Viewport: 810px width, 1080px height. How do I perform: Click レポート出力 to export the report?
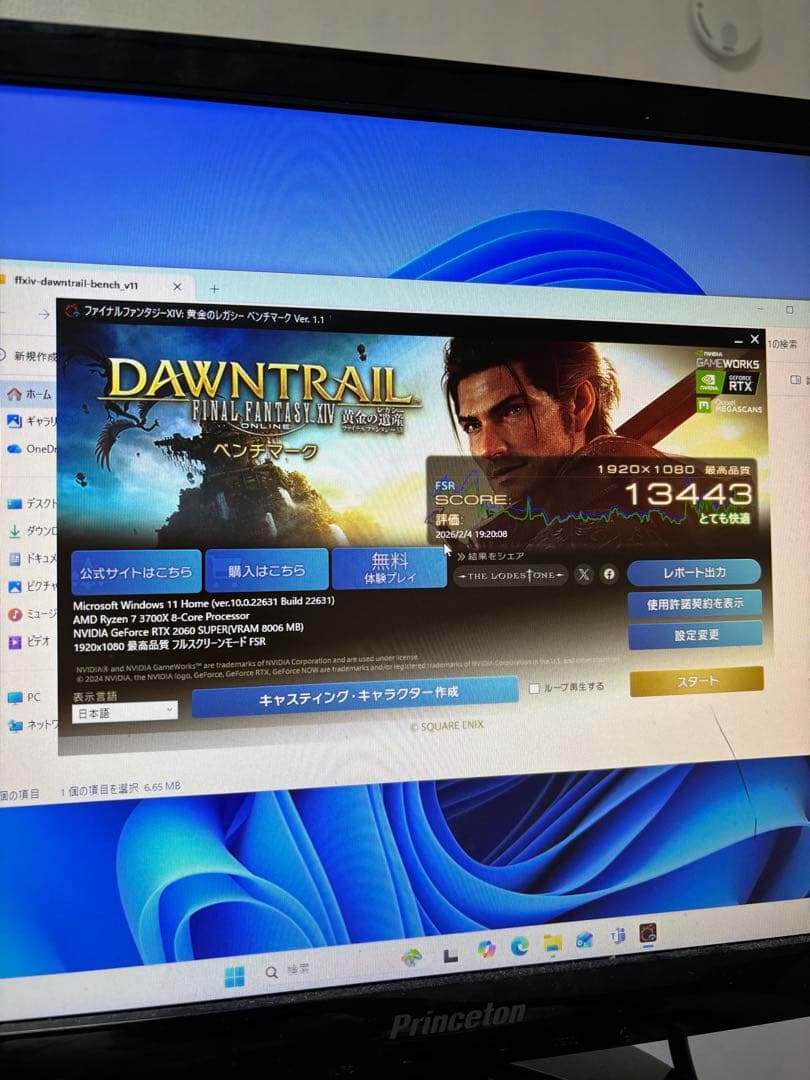[696, 572]
